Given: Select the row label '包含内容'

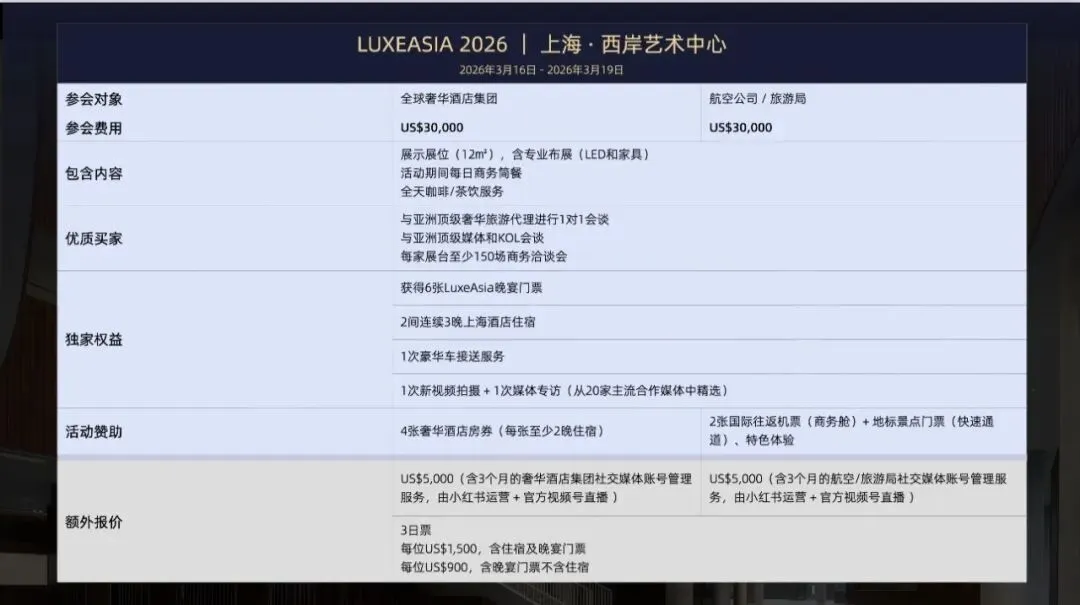Looking at the screenshot, I should (x=94, y=174).
